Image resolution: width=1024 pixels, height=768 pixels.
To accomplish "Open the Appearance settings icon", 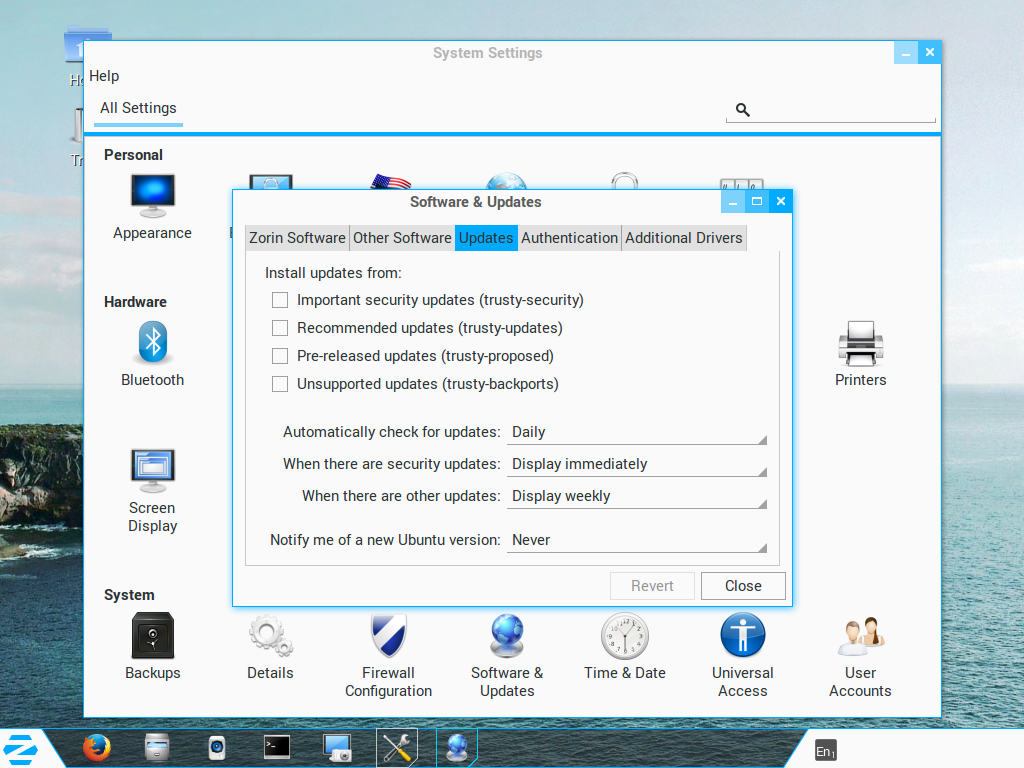I will 152,197.
